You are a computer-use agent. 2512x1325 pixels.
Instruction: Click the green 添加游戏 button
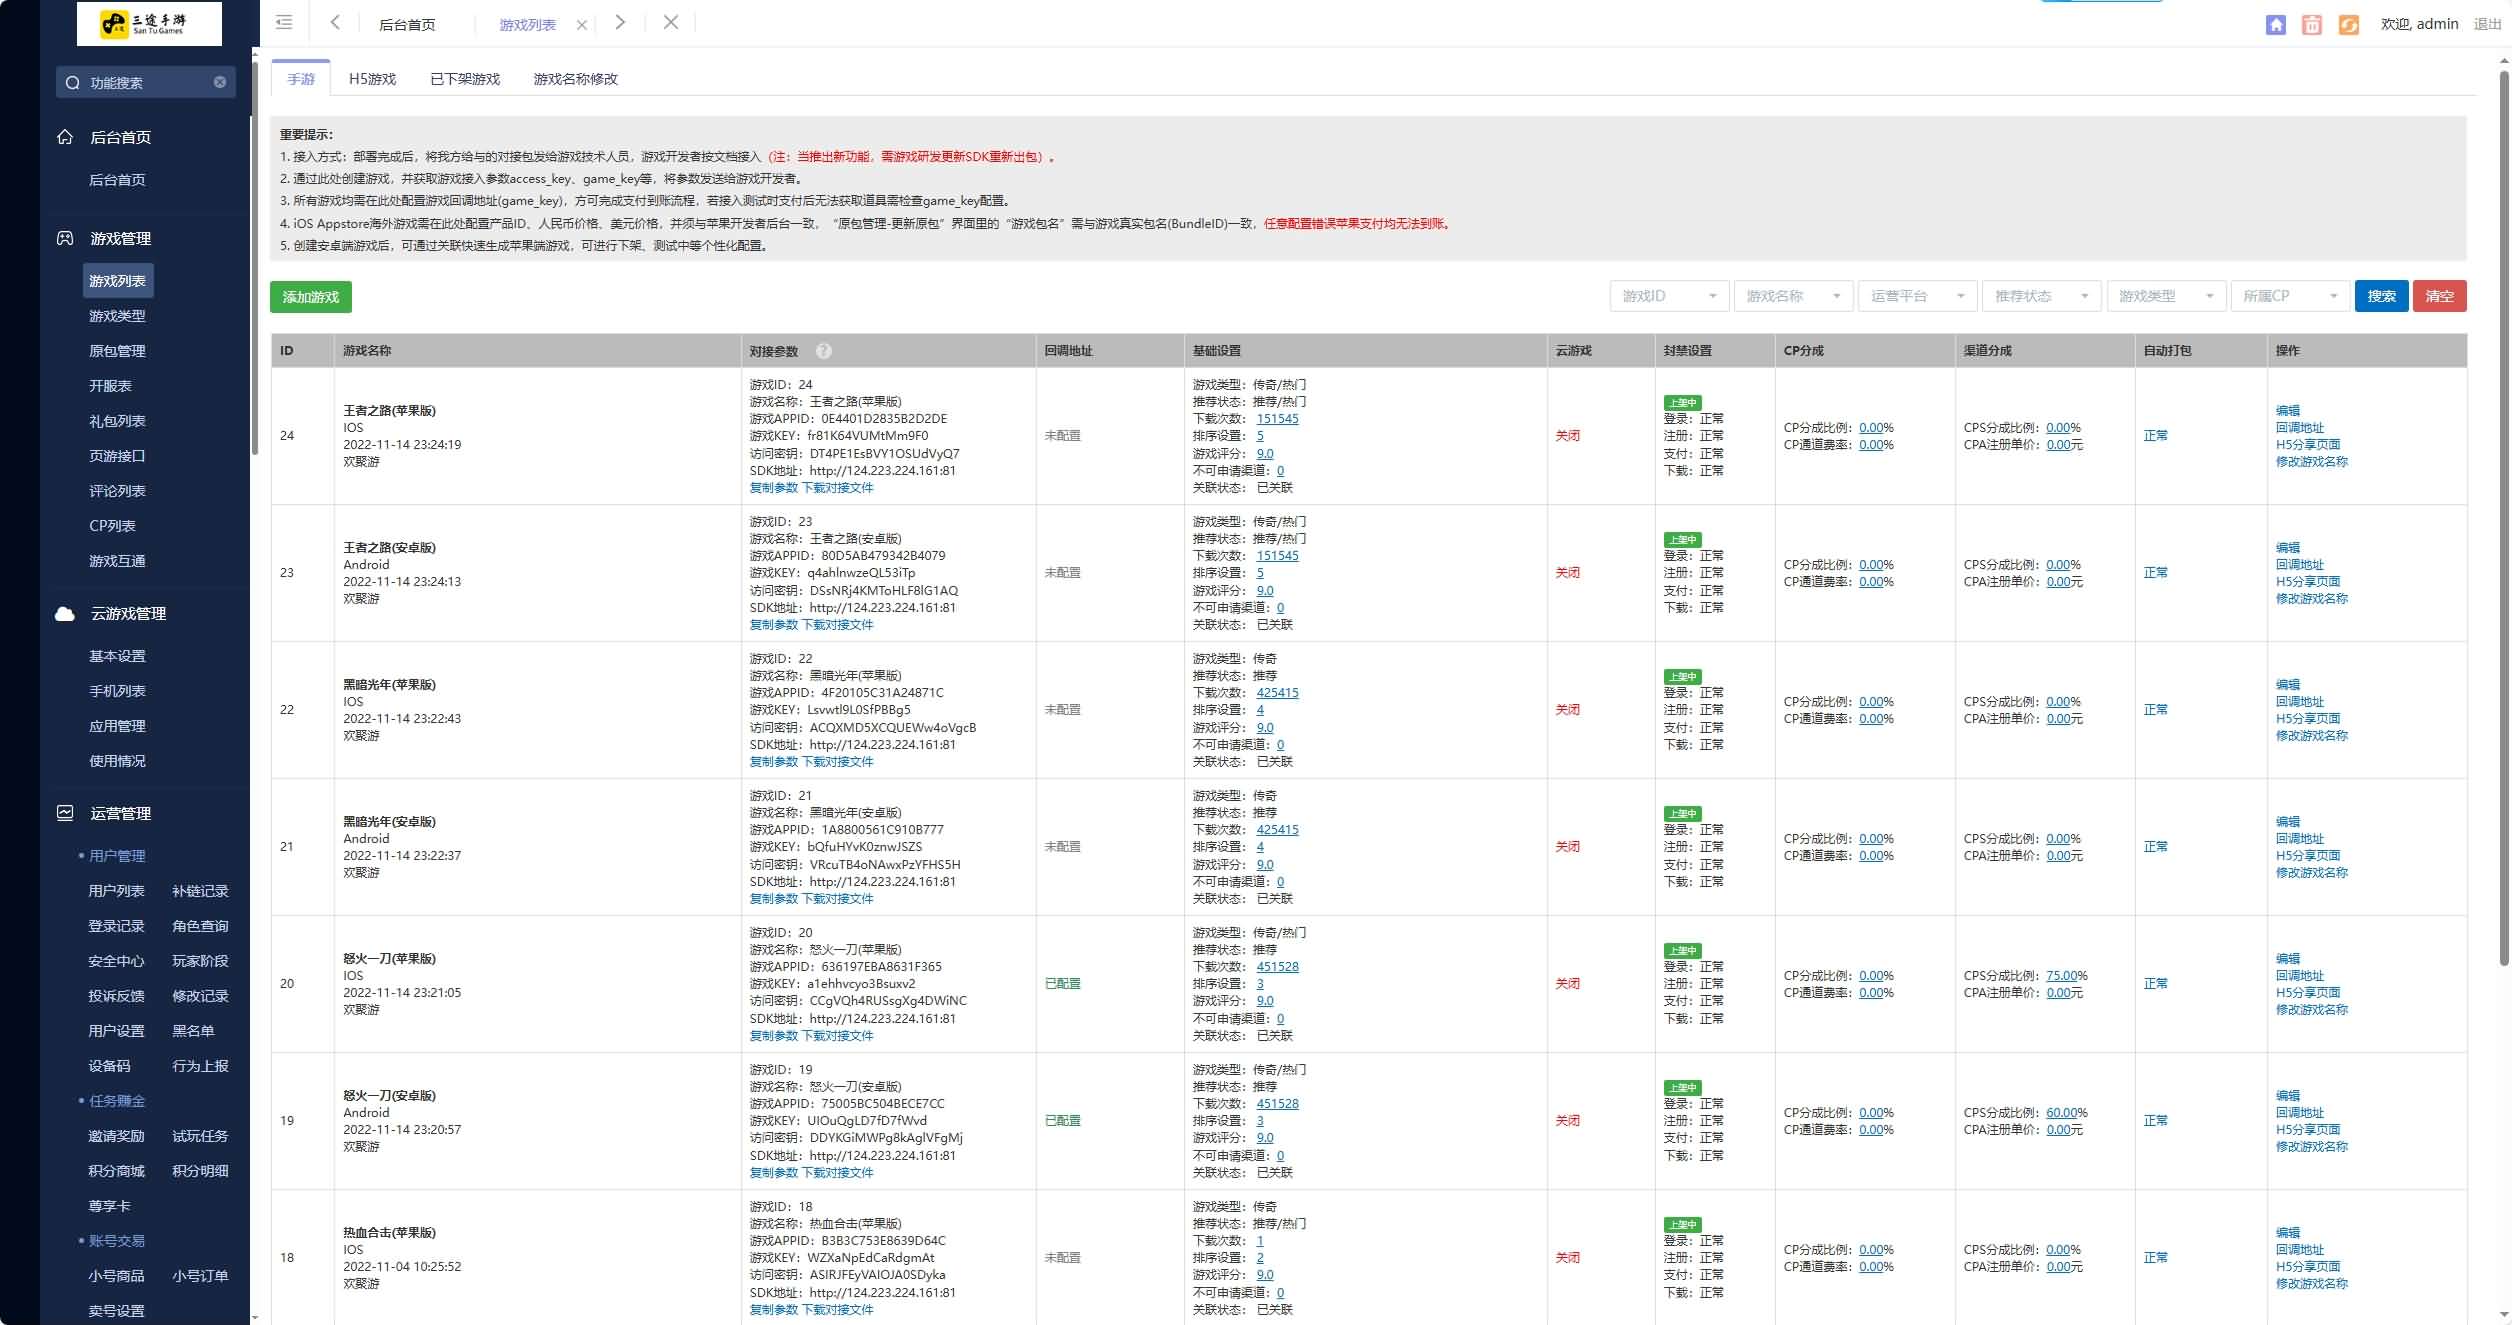pyautogui.click(x=310, y=297)
